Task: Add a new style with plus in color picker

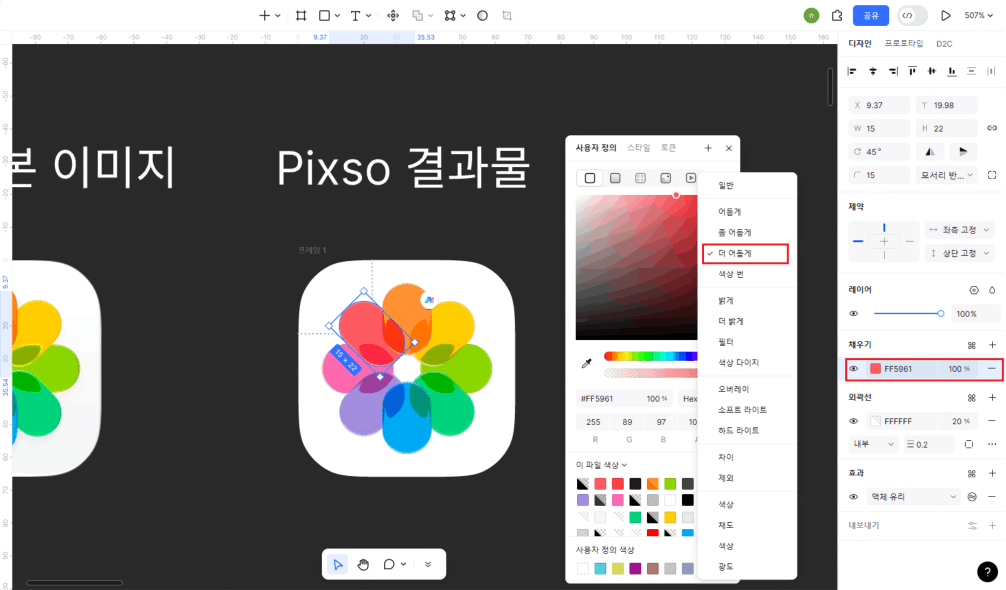Action: point(708,148)
